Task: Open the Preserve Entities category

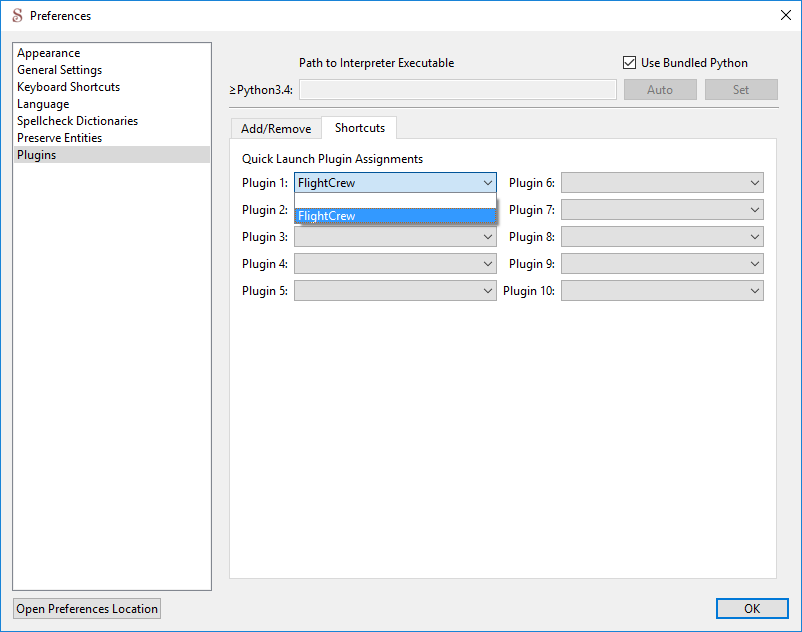Action: (59, 138)
